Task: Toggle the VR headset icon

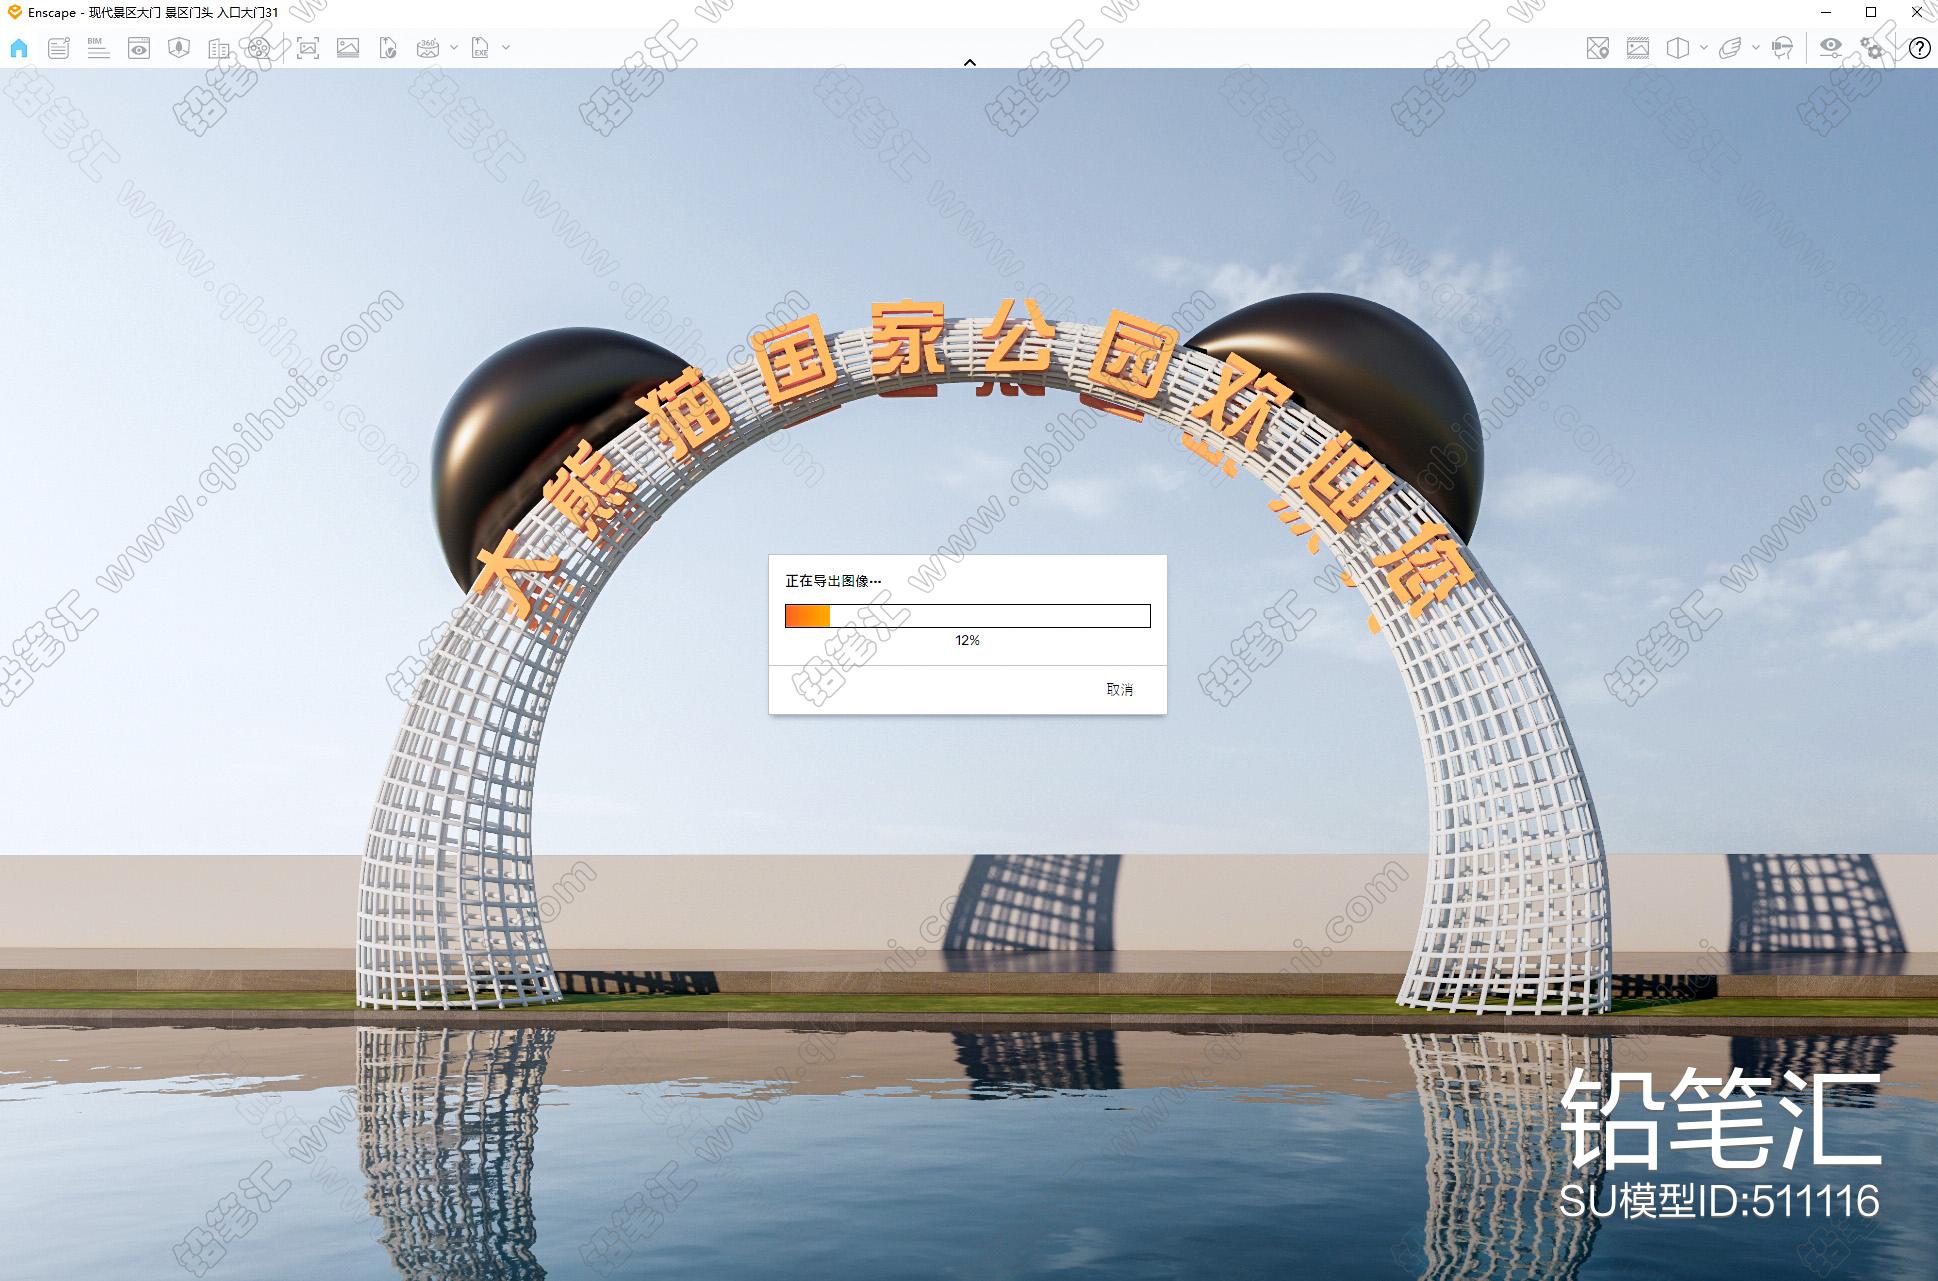Action: [1782, 48]
